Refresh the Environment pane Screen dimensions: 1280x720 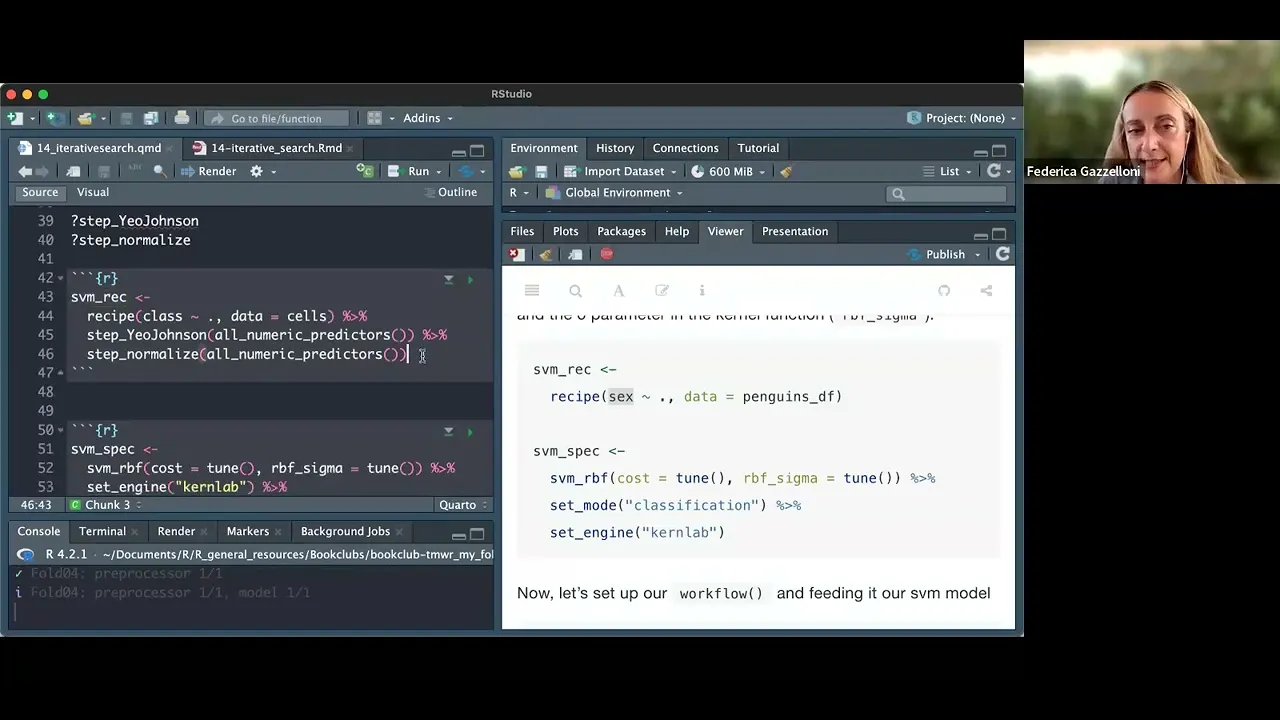(994, 171)
